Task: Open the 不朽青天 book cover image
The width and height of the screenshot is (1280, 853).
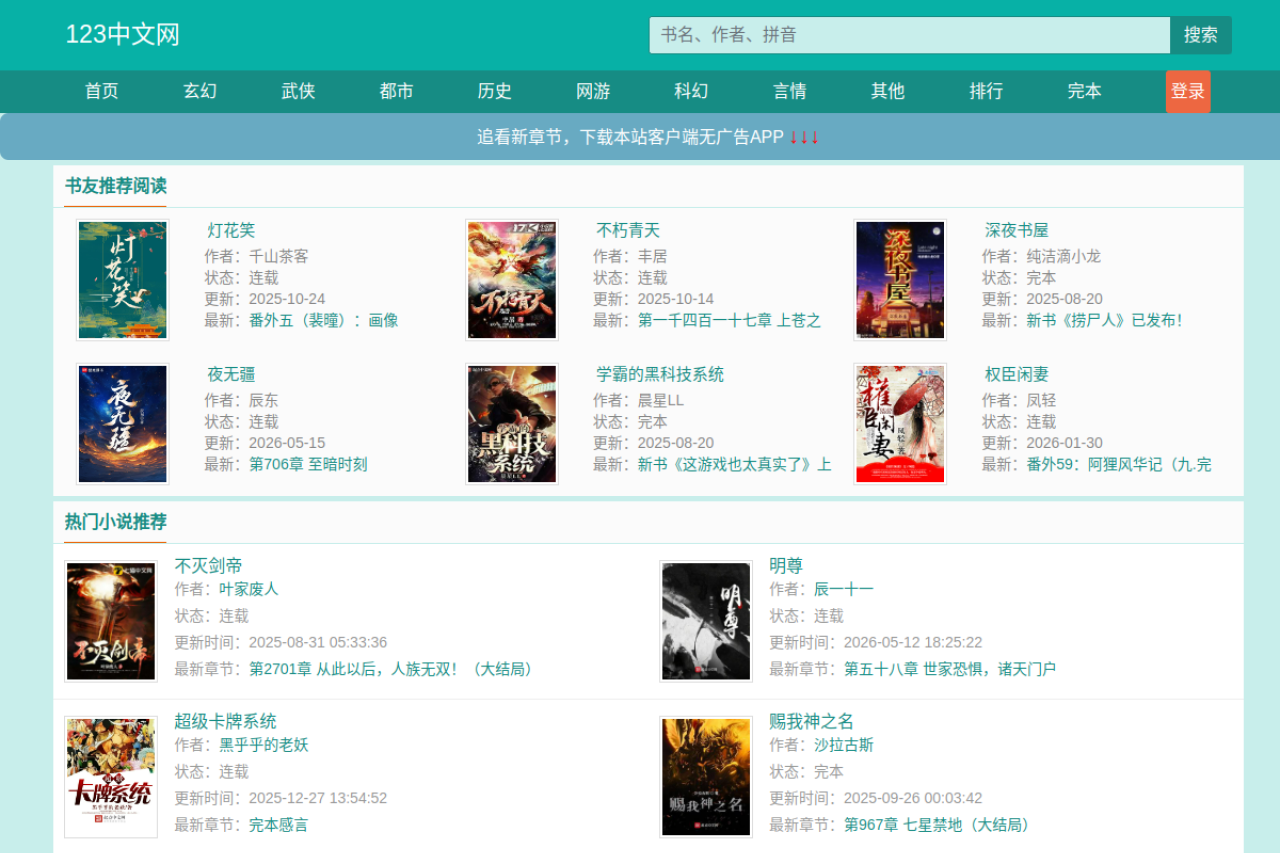Action: click(x=512, y=280)
